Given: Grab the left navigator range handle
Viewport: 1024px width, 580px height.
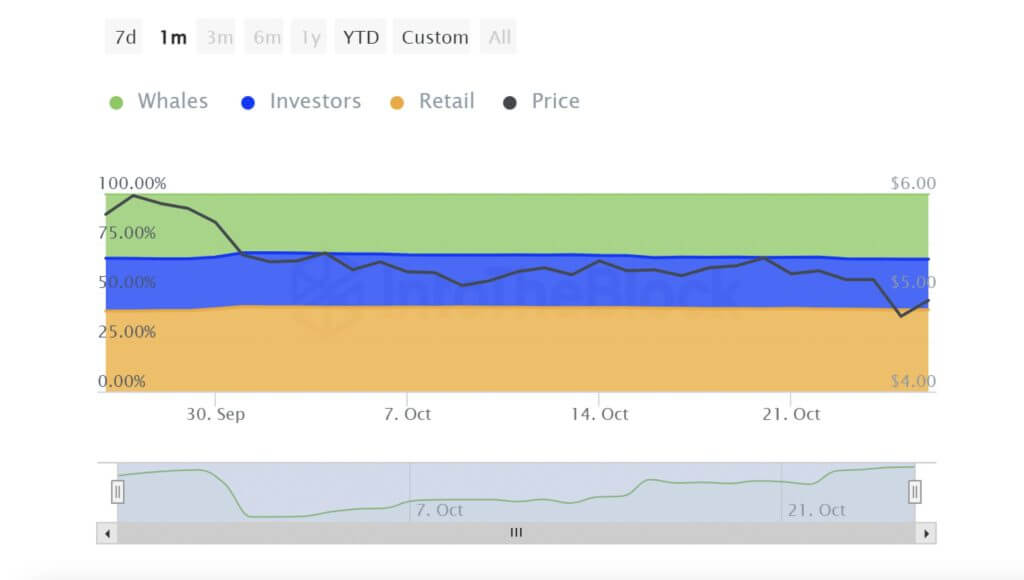Looking at the screenshot, I should (117, 492).
